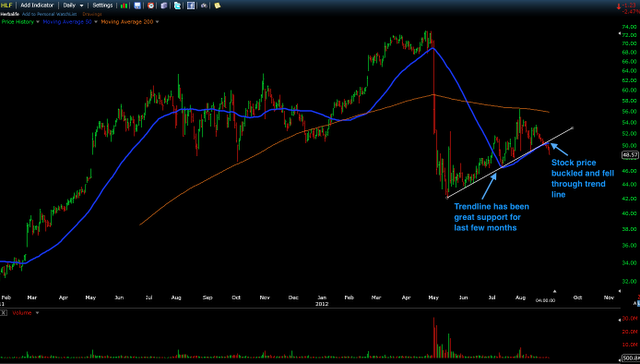Click the 32.00 price axis label
Image resolution: width=640 pixels, height=364 pixels.
[630, 281]
